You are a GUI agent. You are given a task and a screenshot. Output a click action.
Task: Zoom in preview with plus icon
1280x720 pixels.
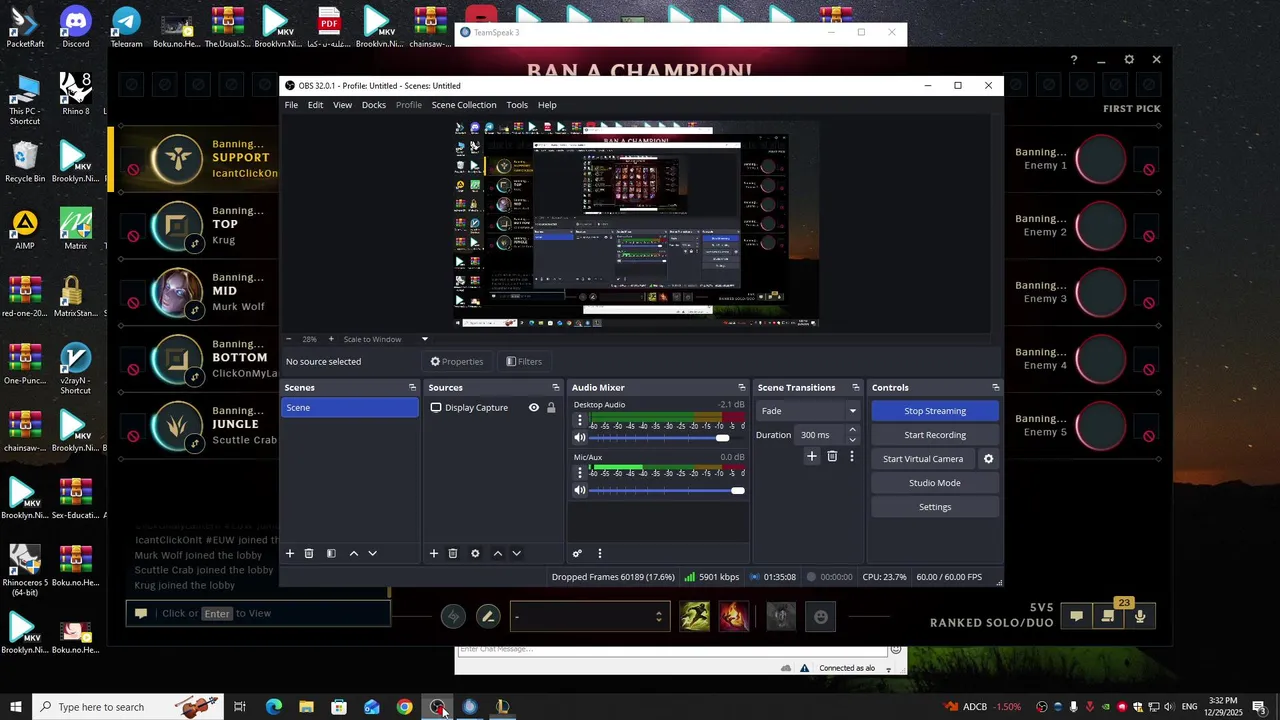(x=332, y=339)
